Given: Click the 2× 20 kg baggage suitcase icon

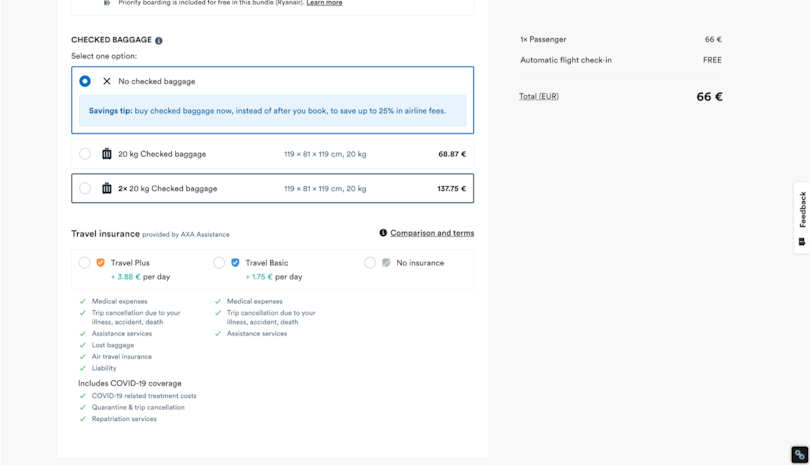Looking at the screenshot, I should pos(107,188).
